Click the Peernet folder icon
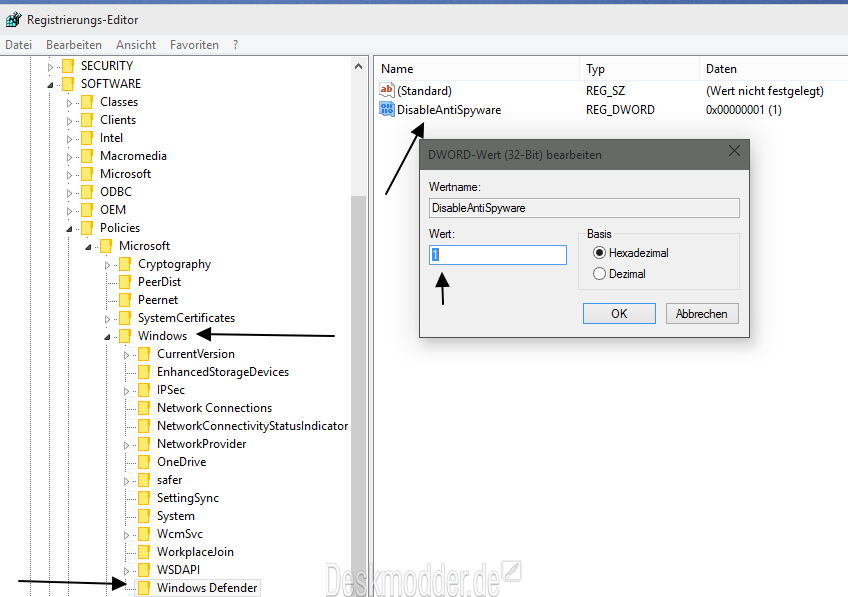848x597 pixels. tap(125, 300)
